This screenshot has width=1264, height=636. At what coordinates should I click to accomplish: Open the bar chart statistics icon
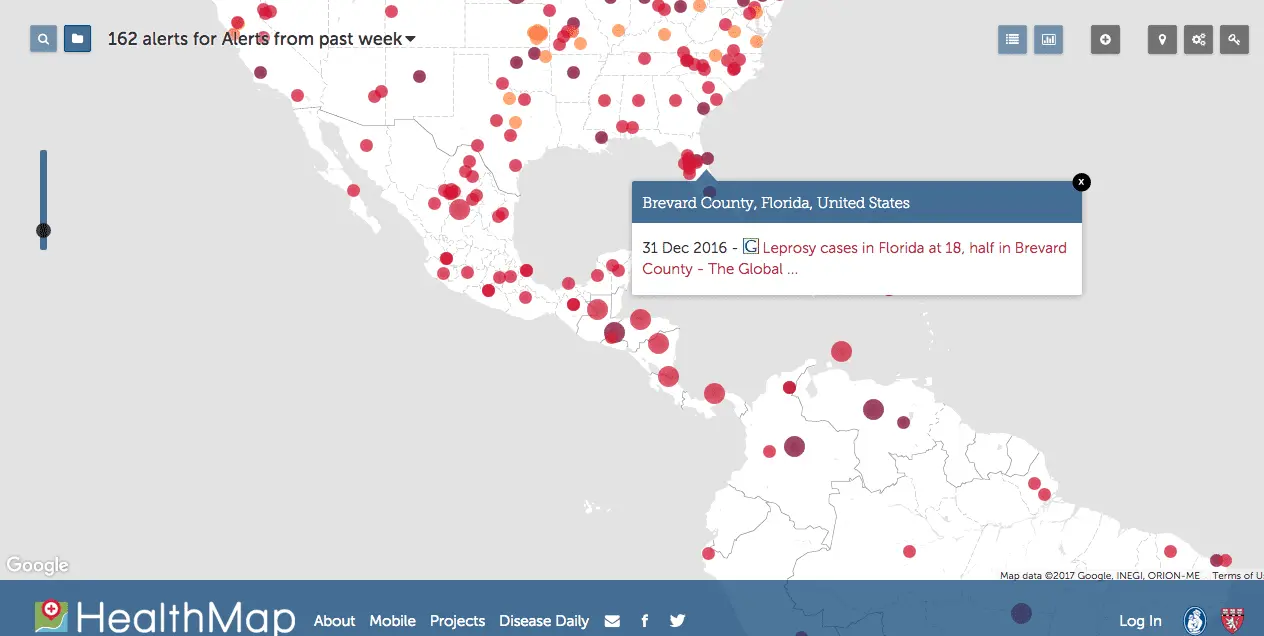point(1048,40)
